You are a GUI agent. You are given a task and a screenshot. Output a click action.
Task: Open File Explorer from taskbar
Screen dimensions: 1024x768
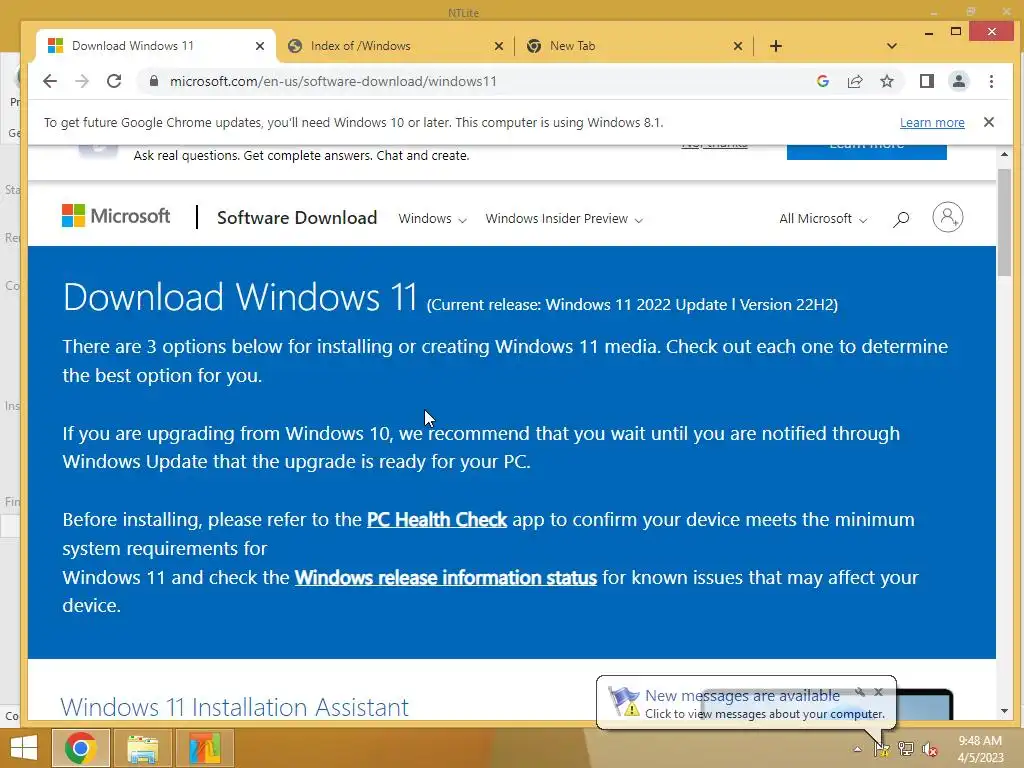143,748
